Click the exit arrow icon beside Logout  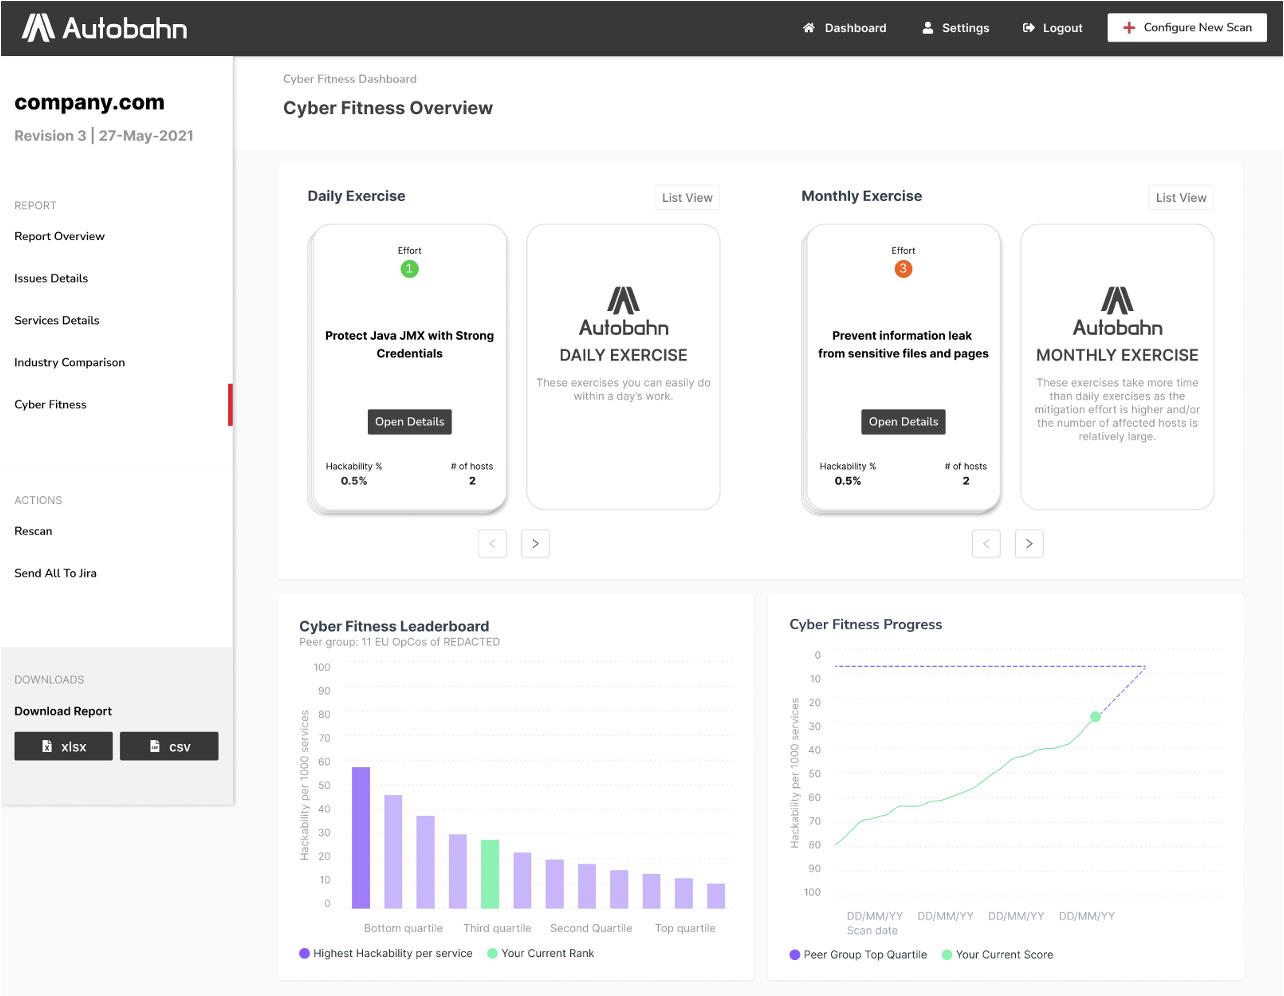1028,28
